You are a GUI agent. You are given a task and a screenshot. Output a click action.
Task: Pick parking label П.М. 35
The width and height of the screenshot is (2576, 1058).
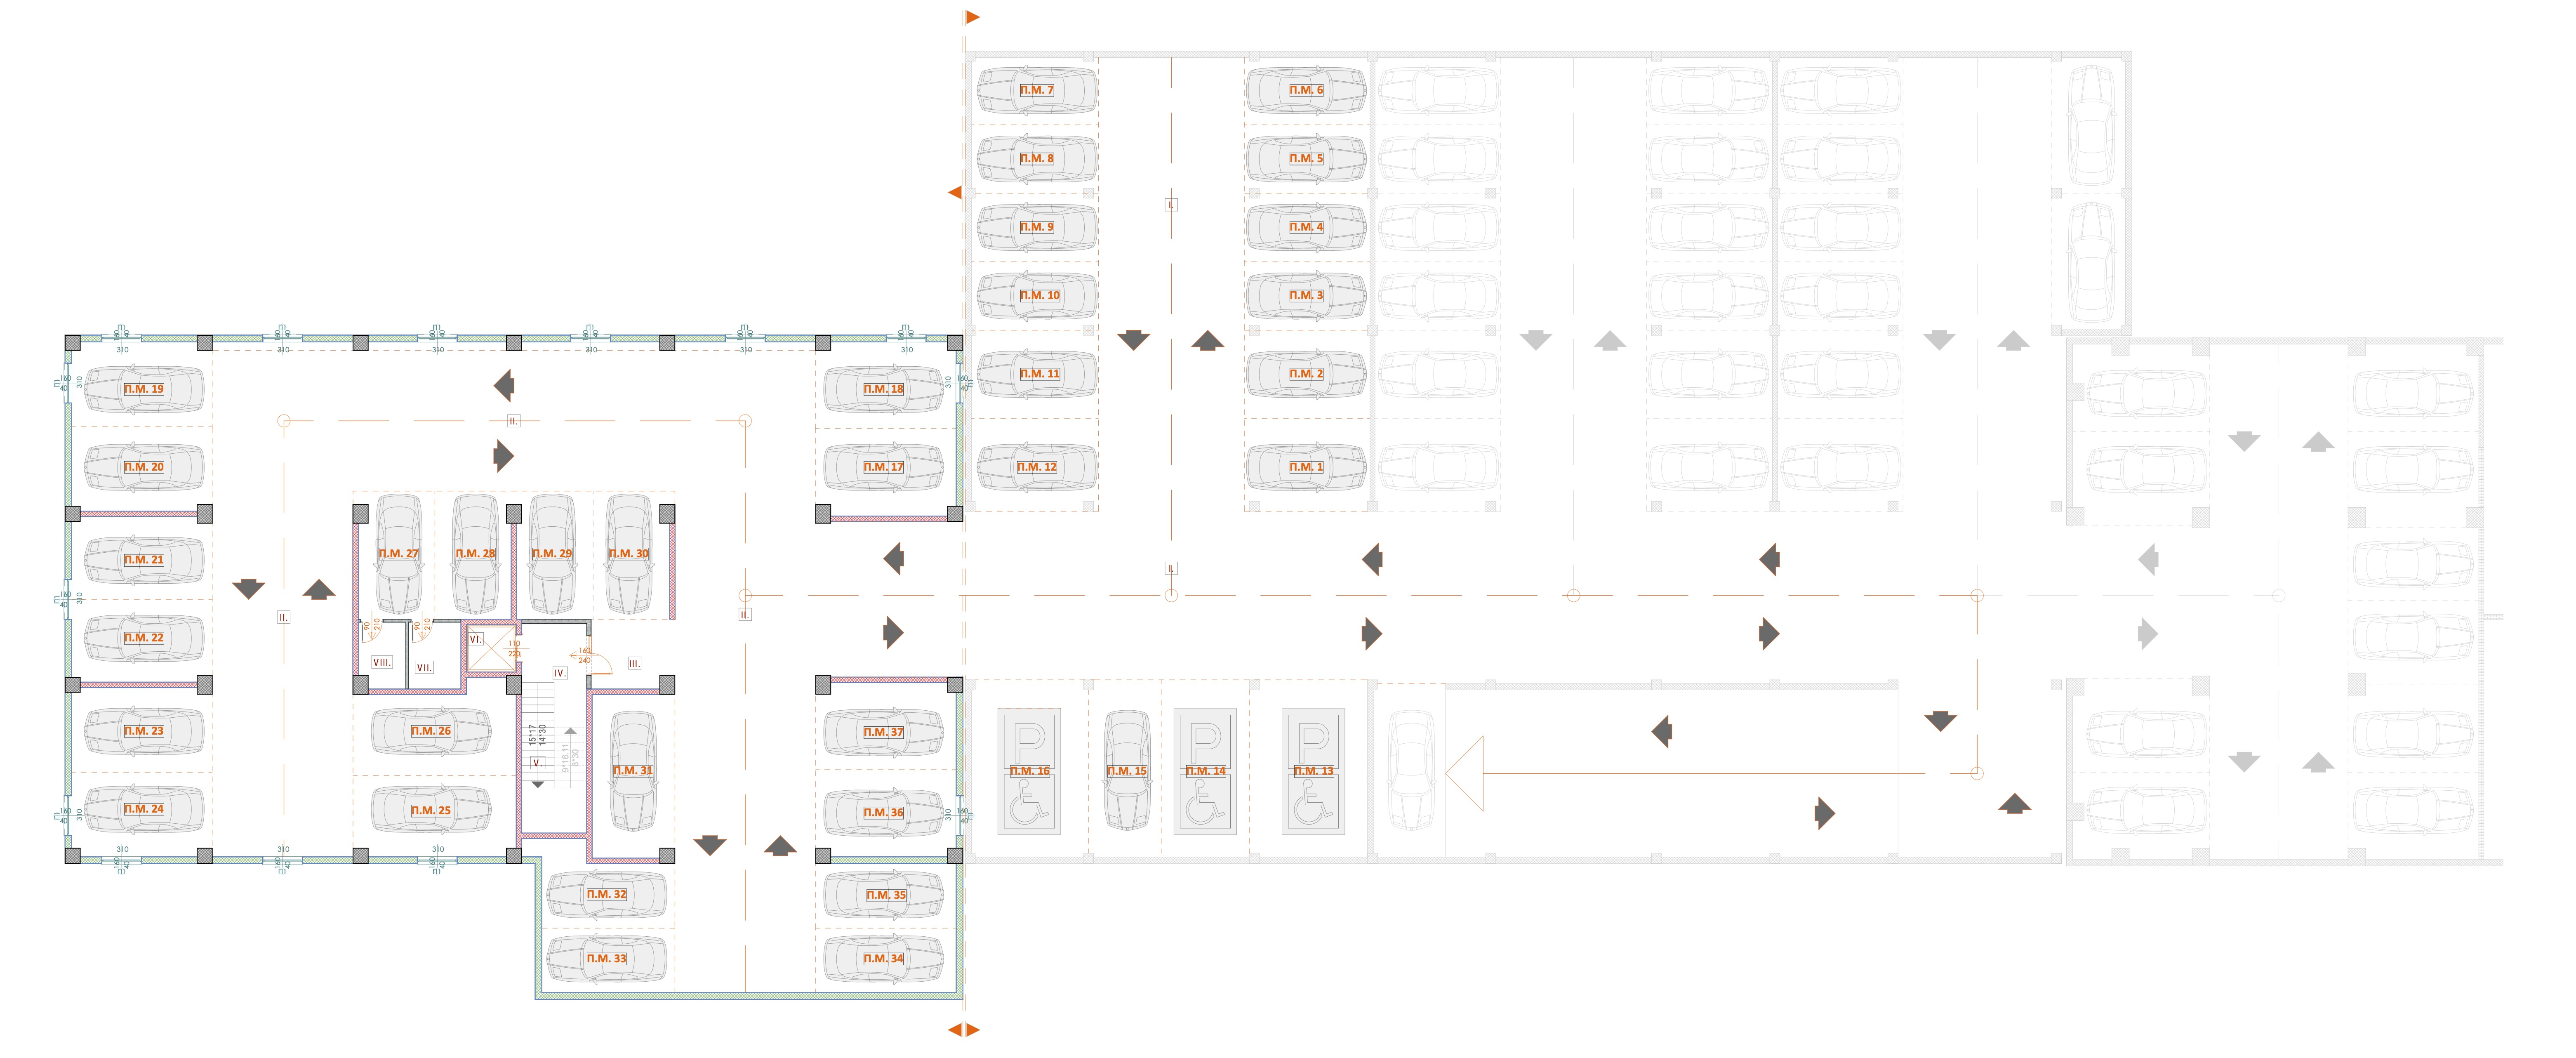886,895
